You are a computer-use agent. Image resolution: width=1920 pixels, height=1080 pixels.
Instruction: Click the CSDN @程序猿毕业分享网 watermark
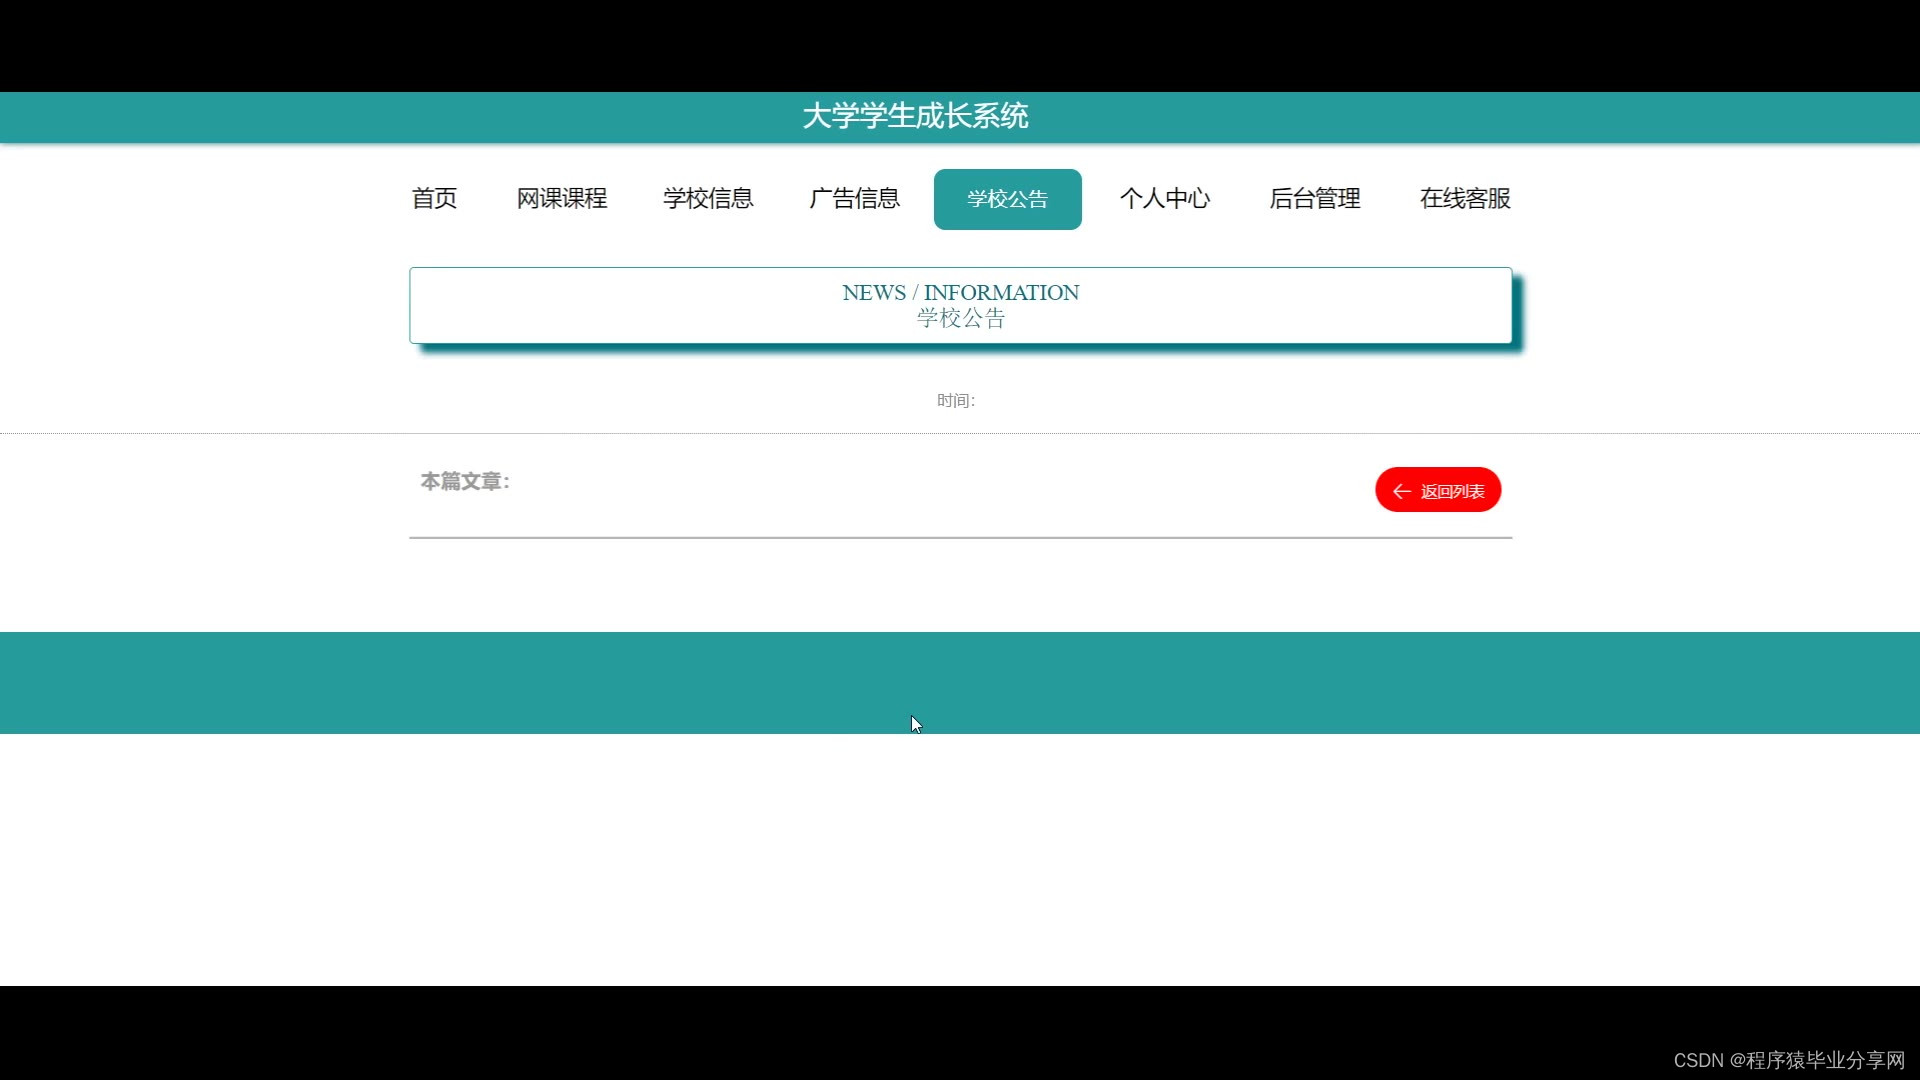(1788, 1060)
